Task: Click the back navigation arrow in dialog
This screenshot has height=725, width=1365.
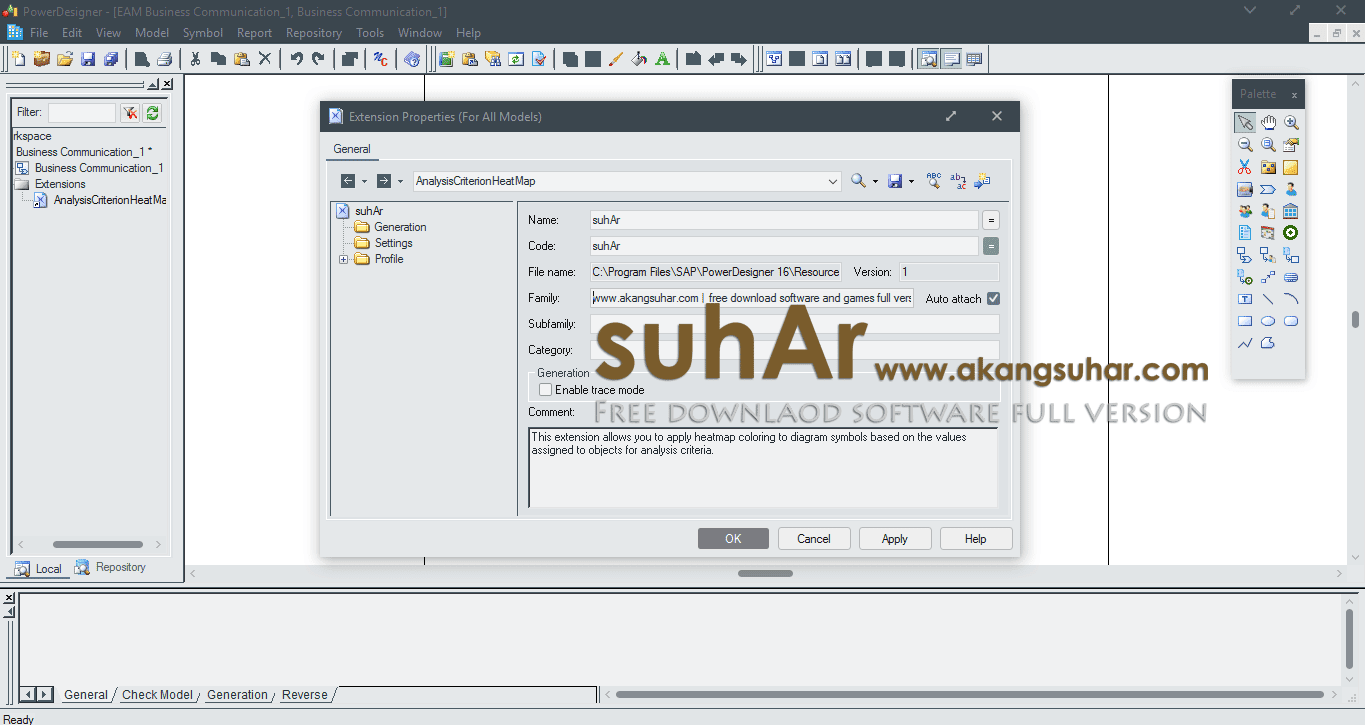Action: (348, 181)
